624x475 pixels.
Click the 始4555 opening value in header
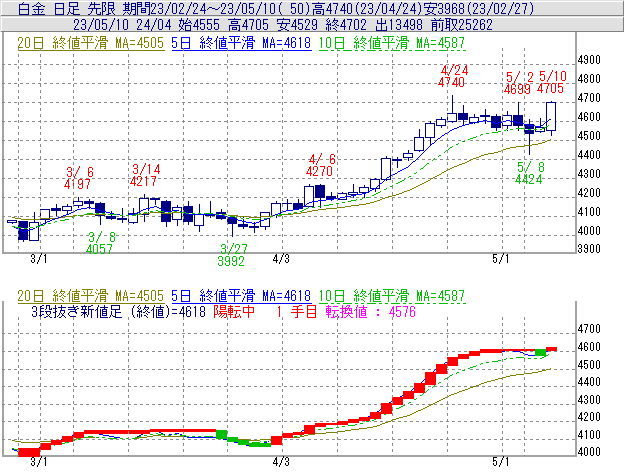pos(199,25)
